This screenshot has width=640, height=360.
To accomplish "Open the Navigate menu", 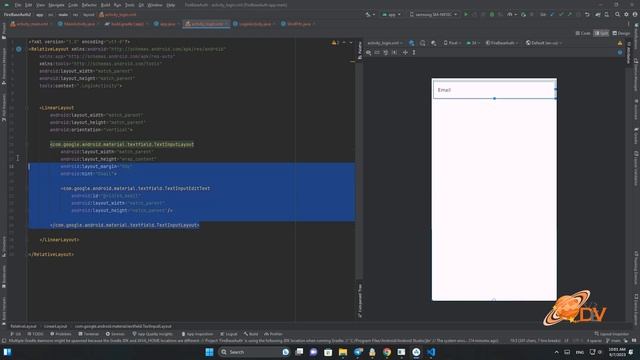I will (x=56, y=5).
